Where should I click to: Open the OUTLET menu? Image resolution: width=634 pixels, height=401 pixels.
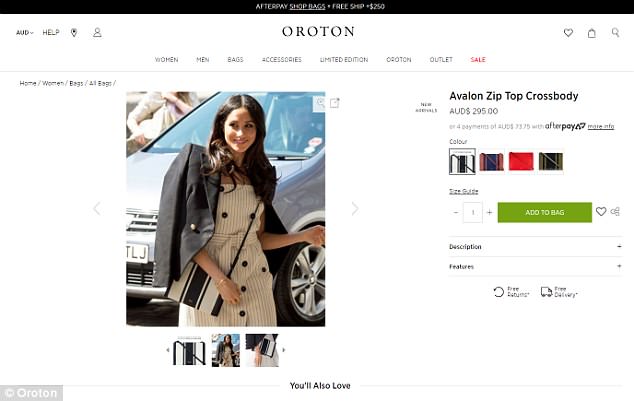click(441, 59)
